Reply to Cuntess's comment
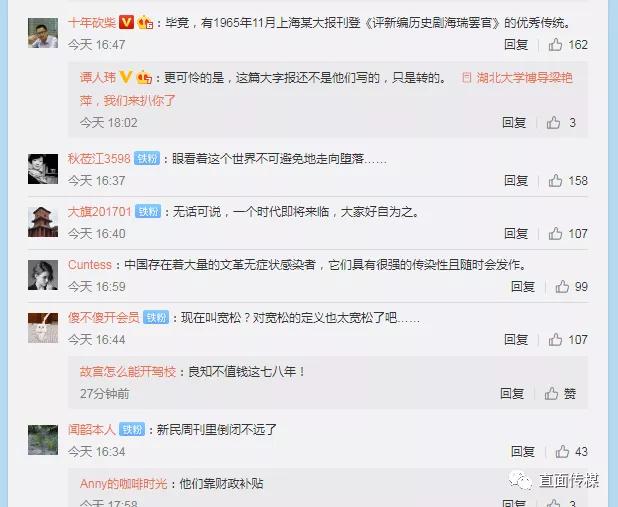This screenshot has width=618, height=507. point(523,287)
